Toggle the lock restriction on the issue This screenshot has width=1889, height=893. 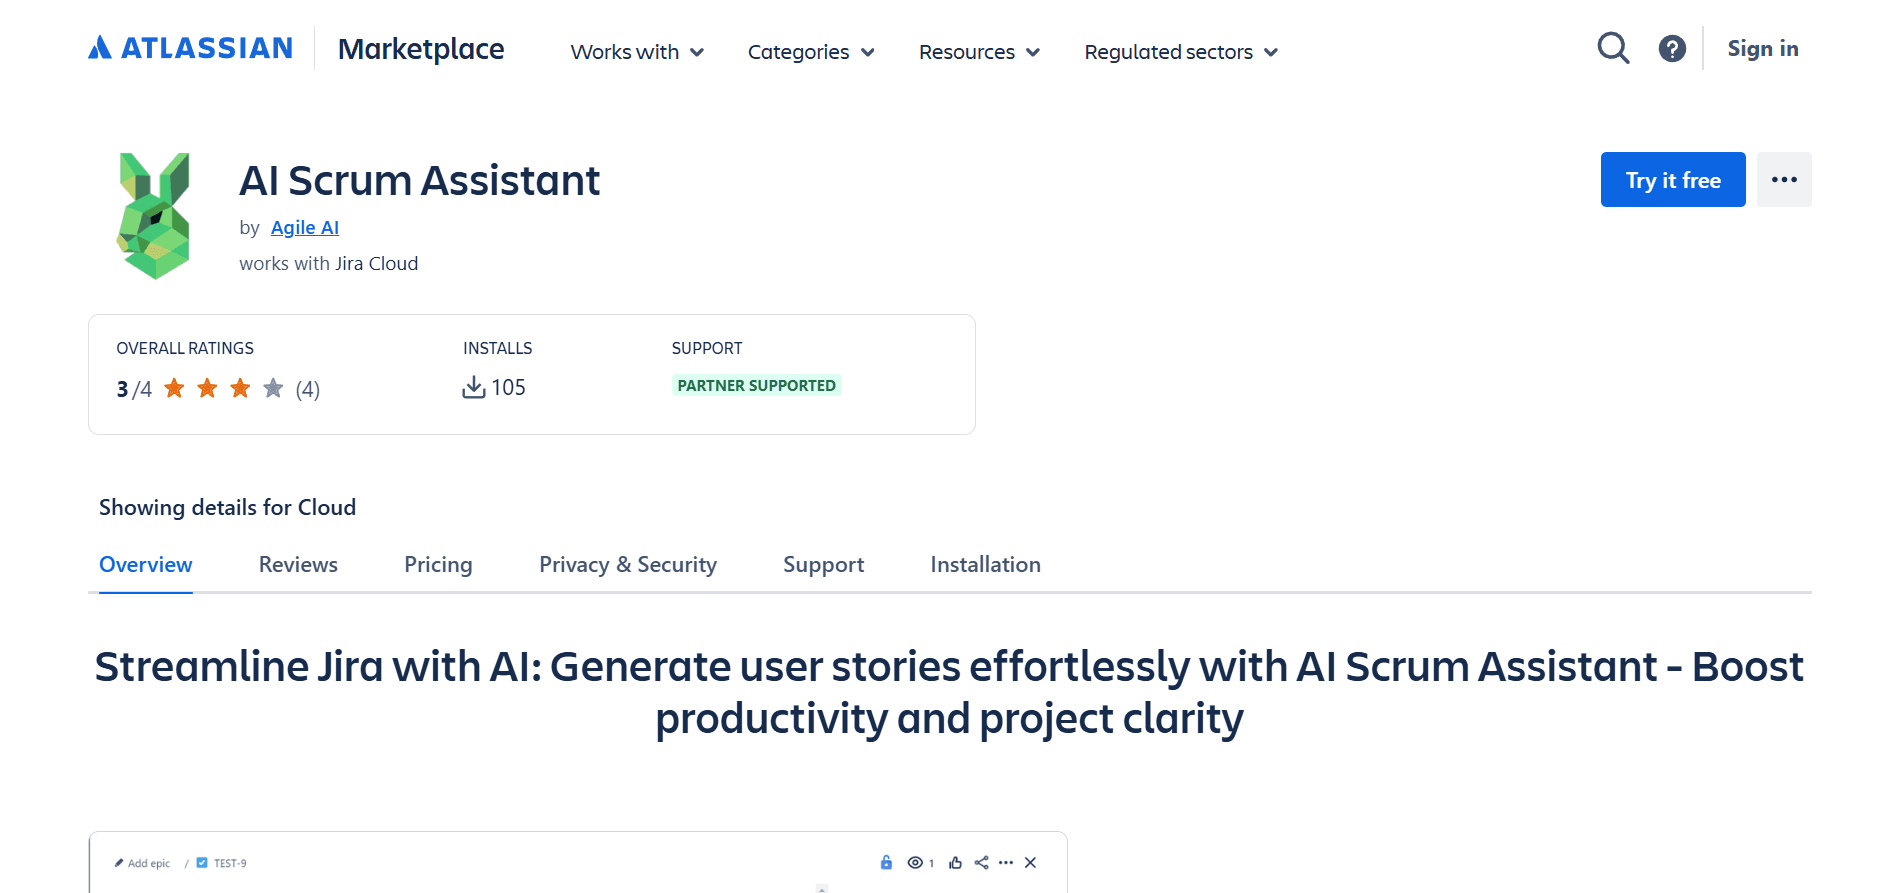pyautogui.click(x=886, y=862)
